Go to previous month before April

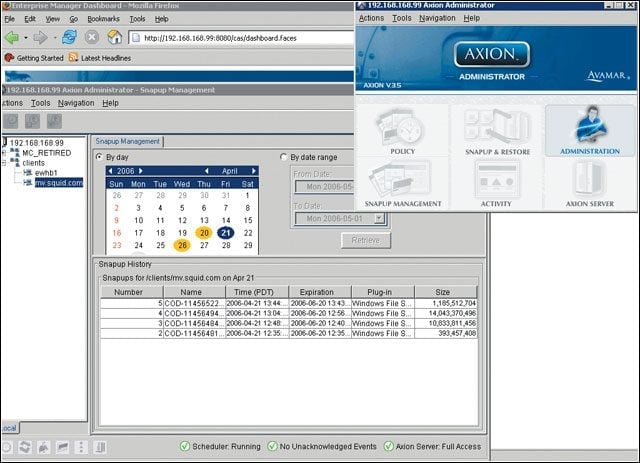207,171
